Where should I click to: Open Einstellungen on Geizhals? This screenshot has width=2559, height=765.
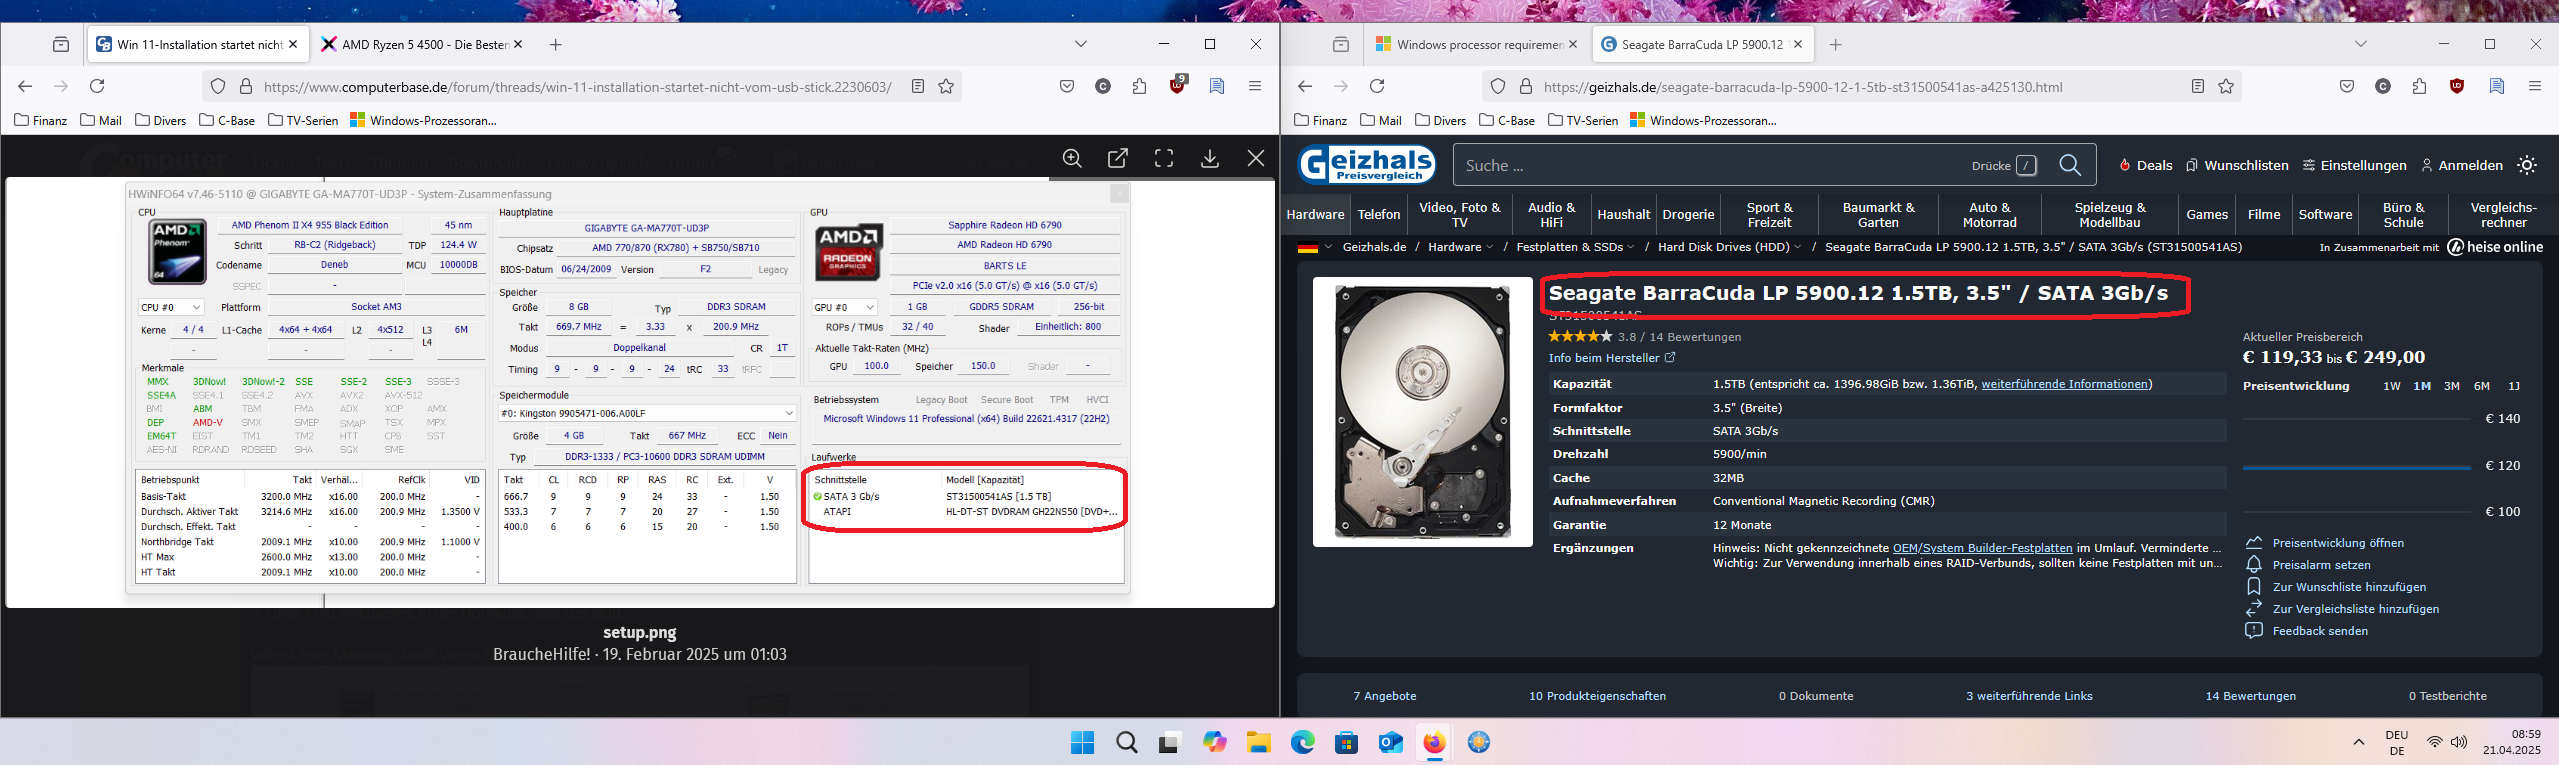(2353, 165)
